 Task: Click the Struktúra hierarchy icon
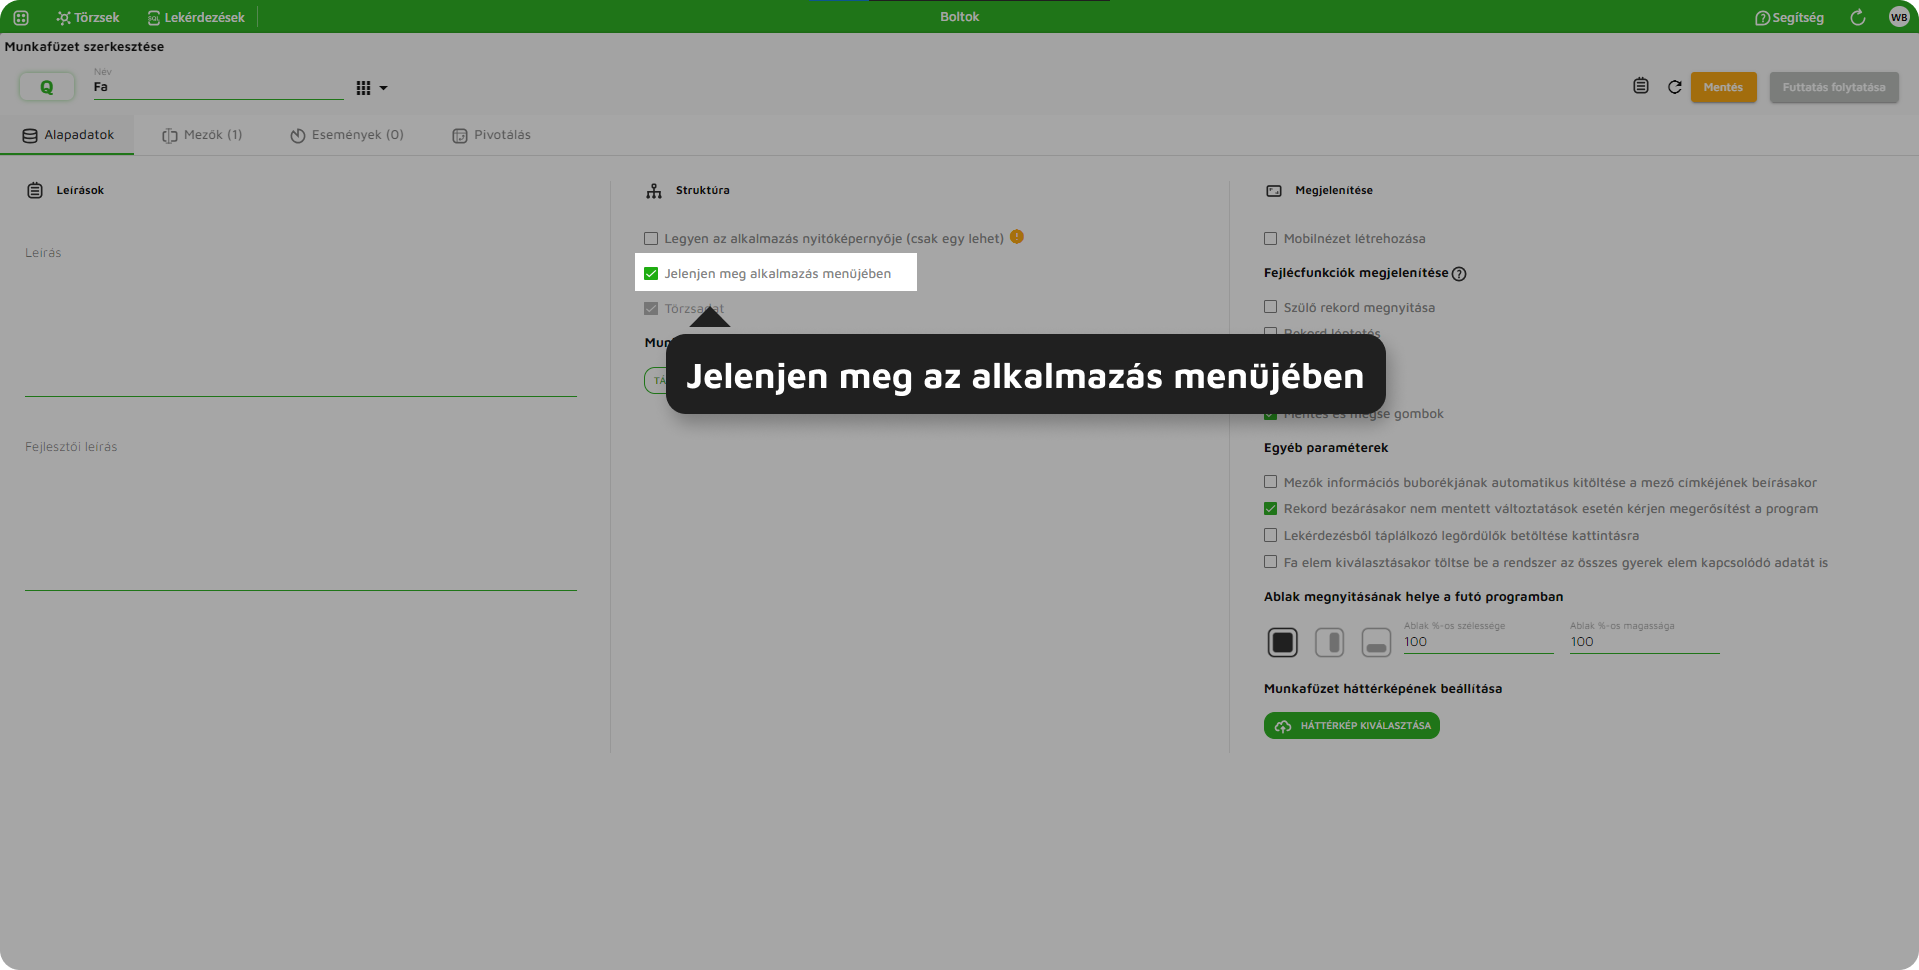coord(654,191)
